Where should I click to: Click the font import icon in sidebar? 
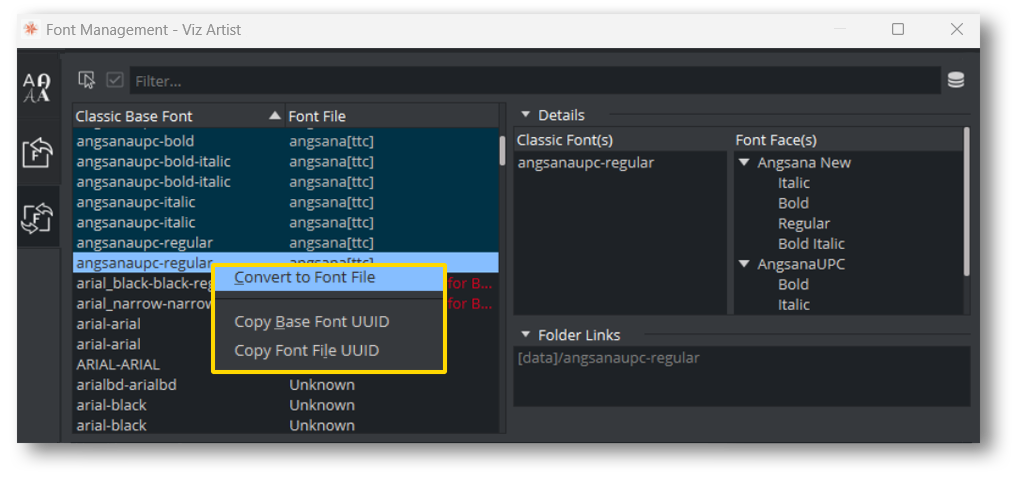coord(37,153)
